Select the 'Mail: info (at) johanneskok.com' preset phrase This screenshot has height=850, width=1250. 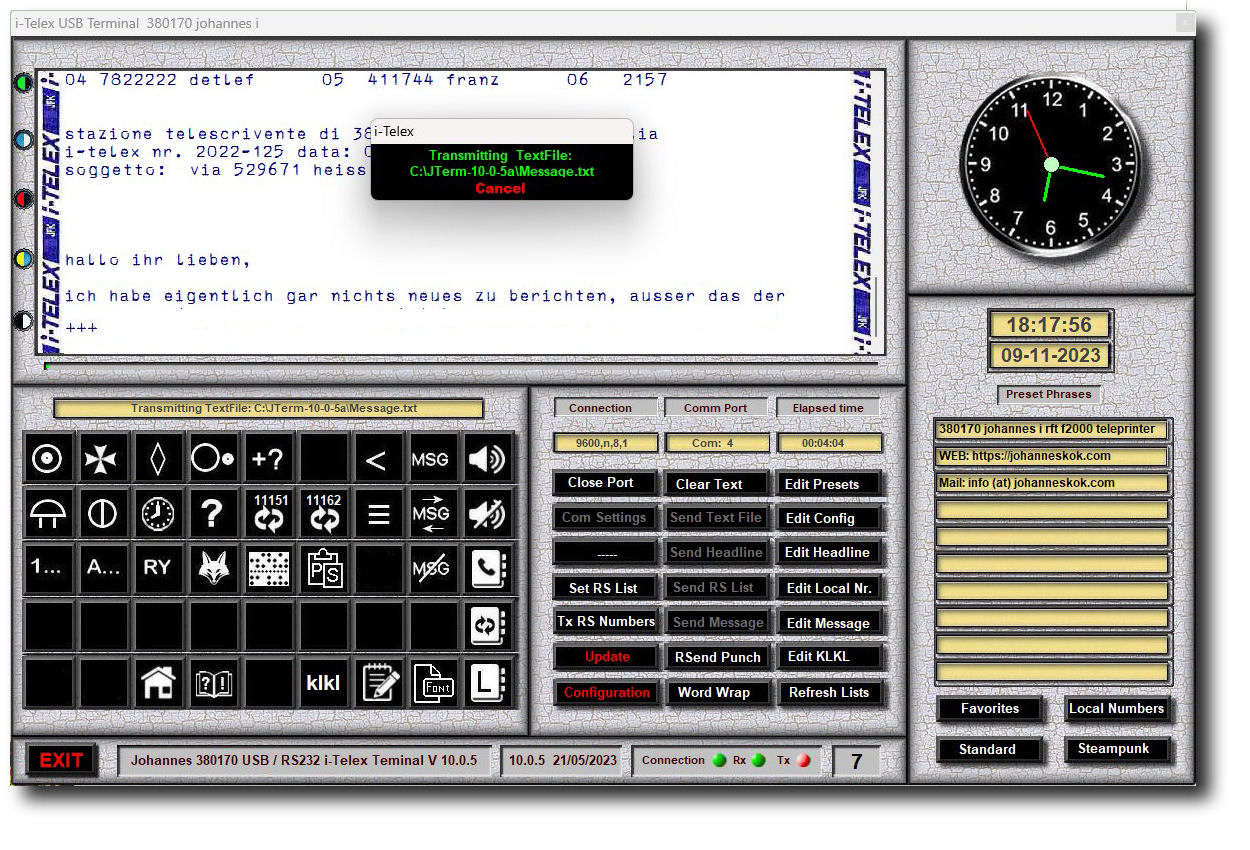click(x=1052, y=483)
